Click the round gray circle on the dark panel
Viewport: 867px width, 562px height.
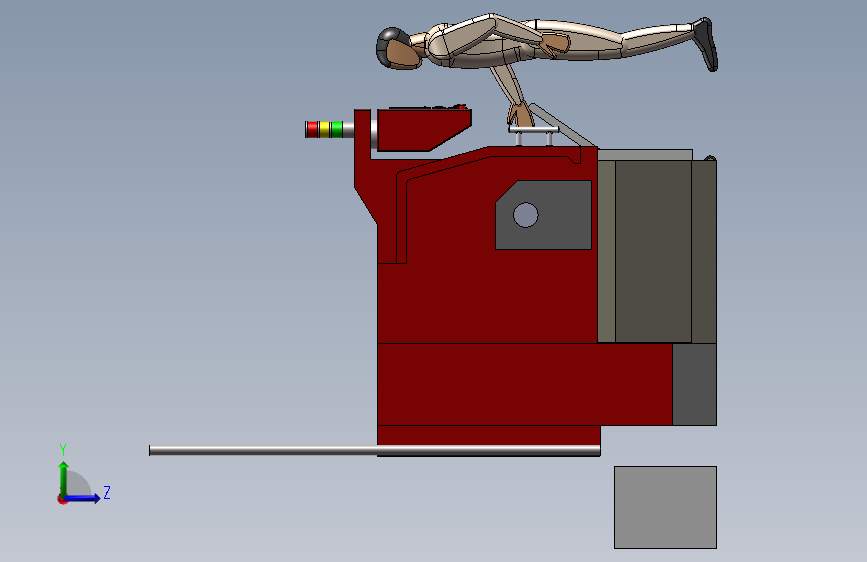[525, 215]
